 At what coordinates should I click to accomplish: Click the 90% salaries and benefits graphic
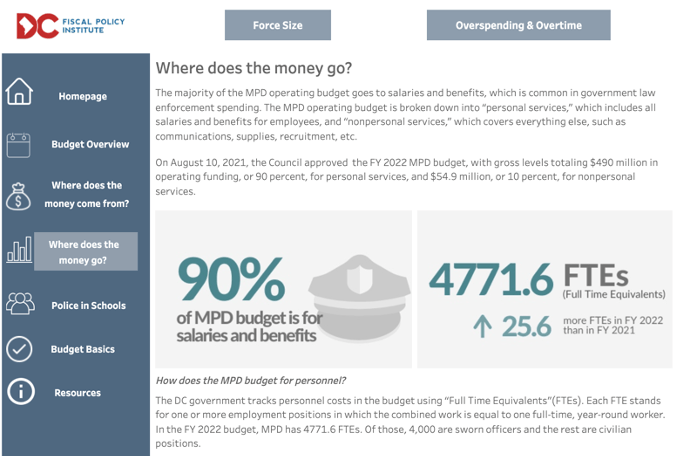point(283,289)
